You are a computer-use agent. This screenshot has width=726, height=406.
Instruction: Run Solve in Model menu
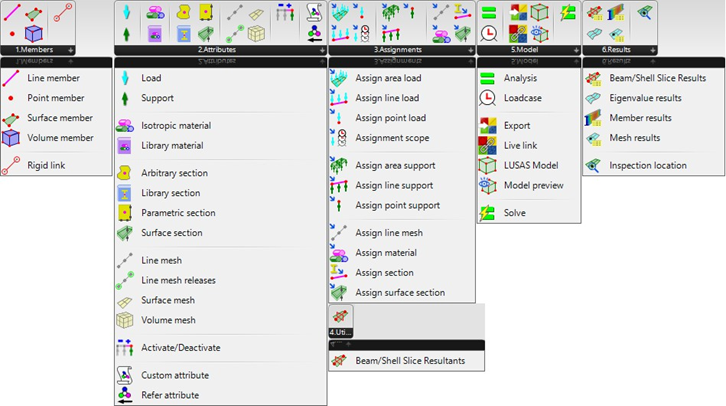(x=515, y=213)
